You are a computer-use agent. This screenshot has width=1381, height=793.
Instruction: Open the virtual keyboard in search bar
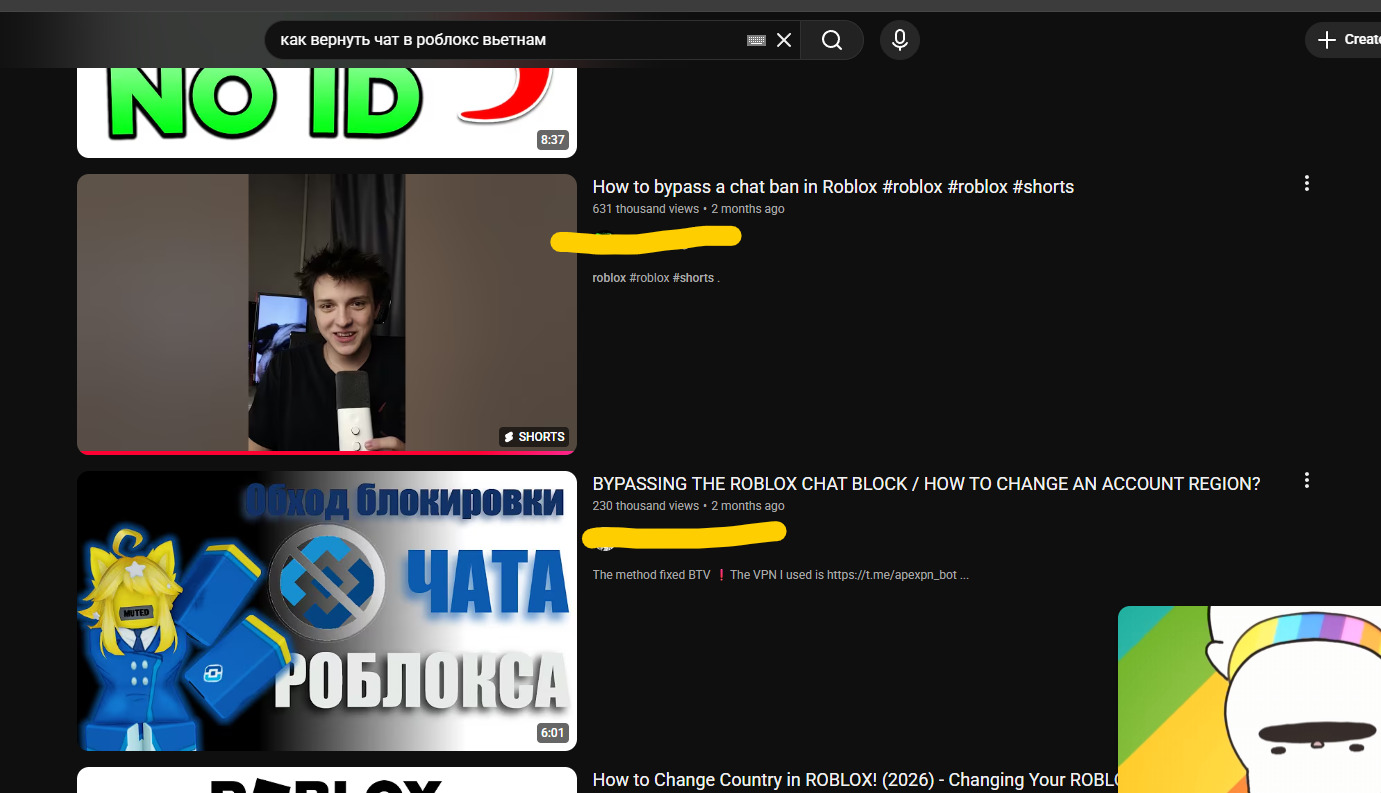click(x=756, y=40)
